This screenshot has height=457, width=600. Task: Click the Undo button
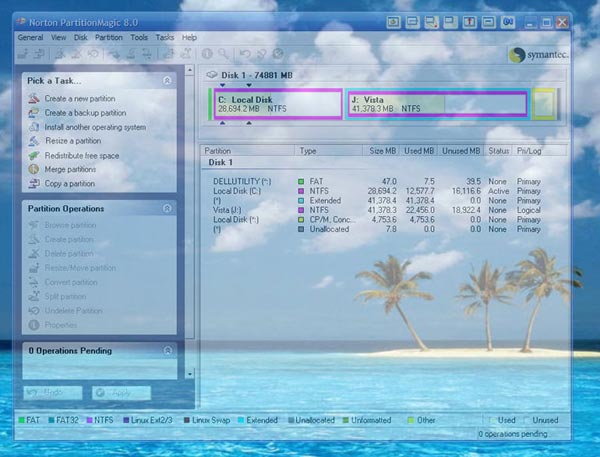[x=53, y=393]
